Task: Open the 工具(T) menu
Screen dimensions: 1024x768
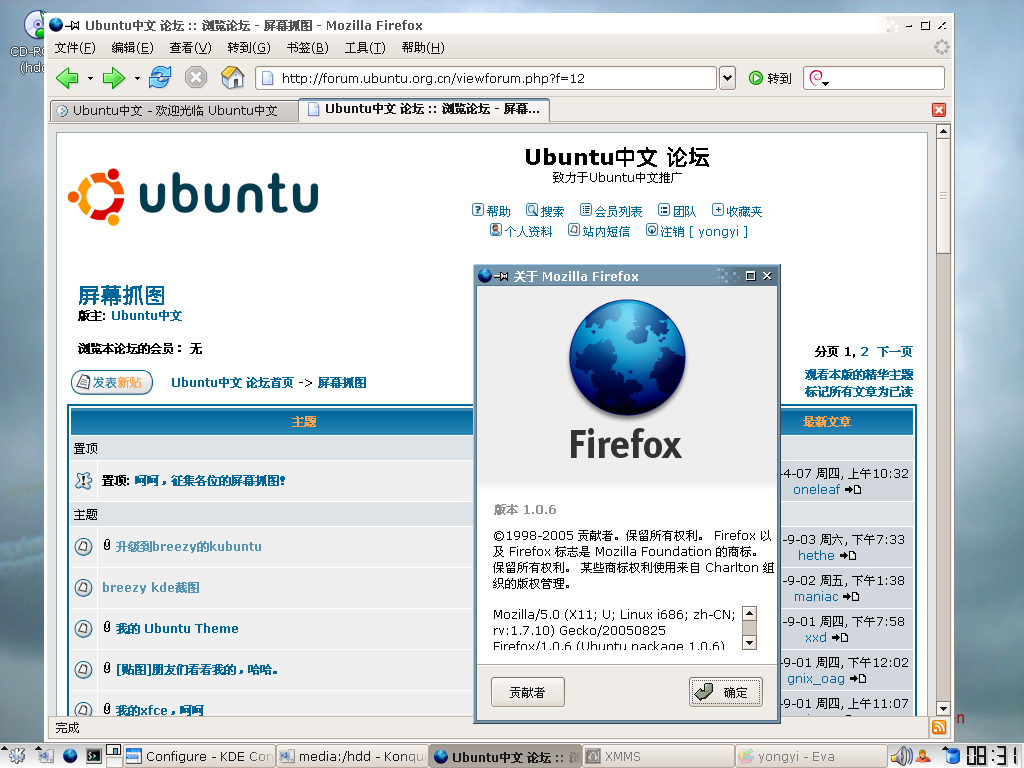Action: (x=365, y=48)
